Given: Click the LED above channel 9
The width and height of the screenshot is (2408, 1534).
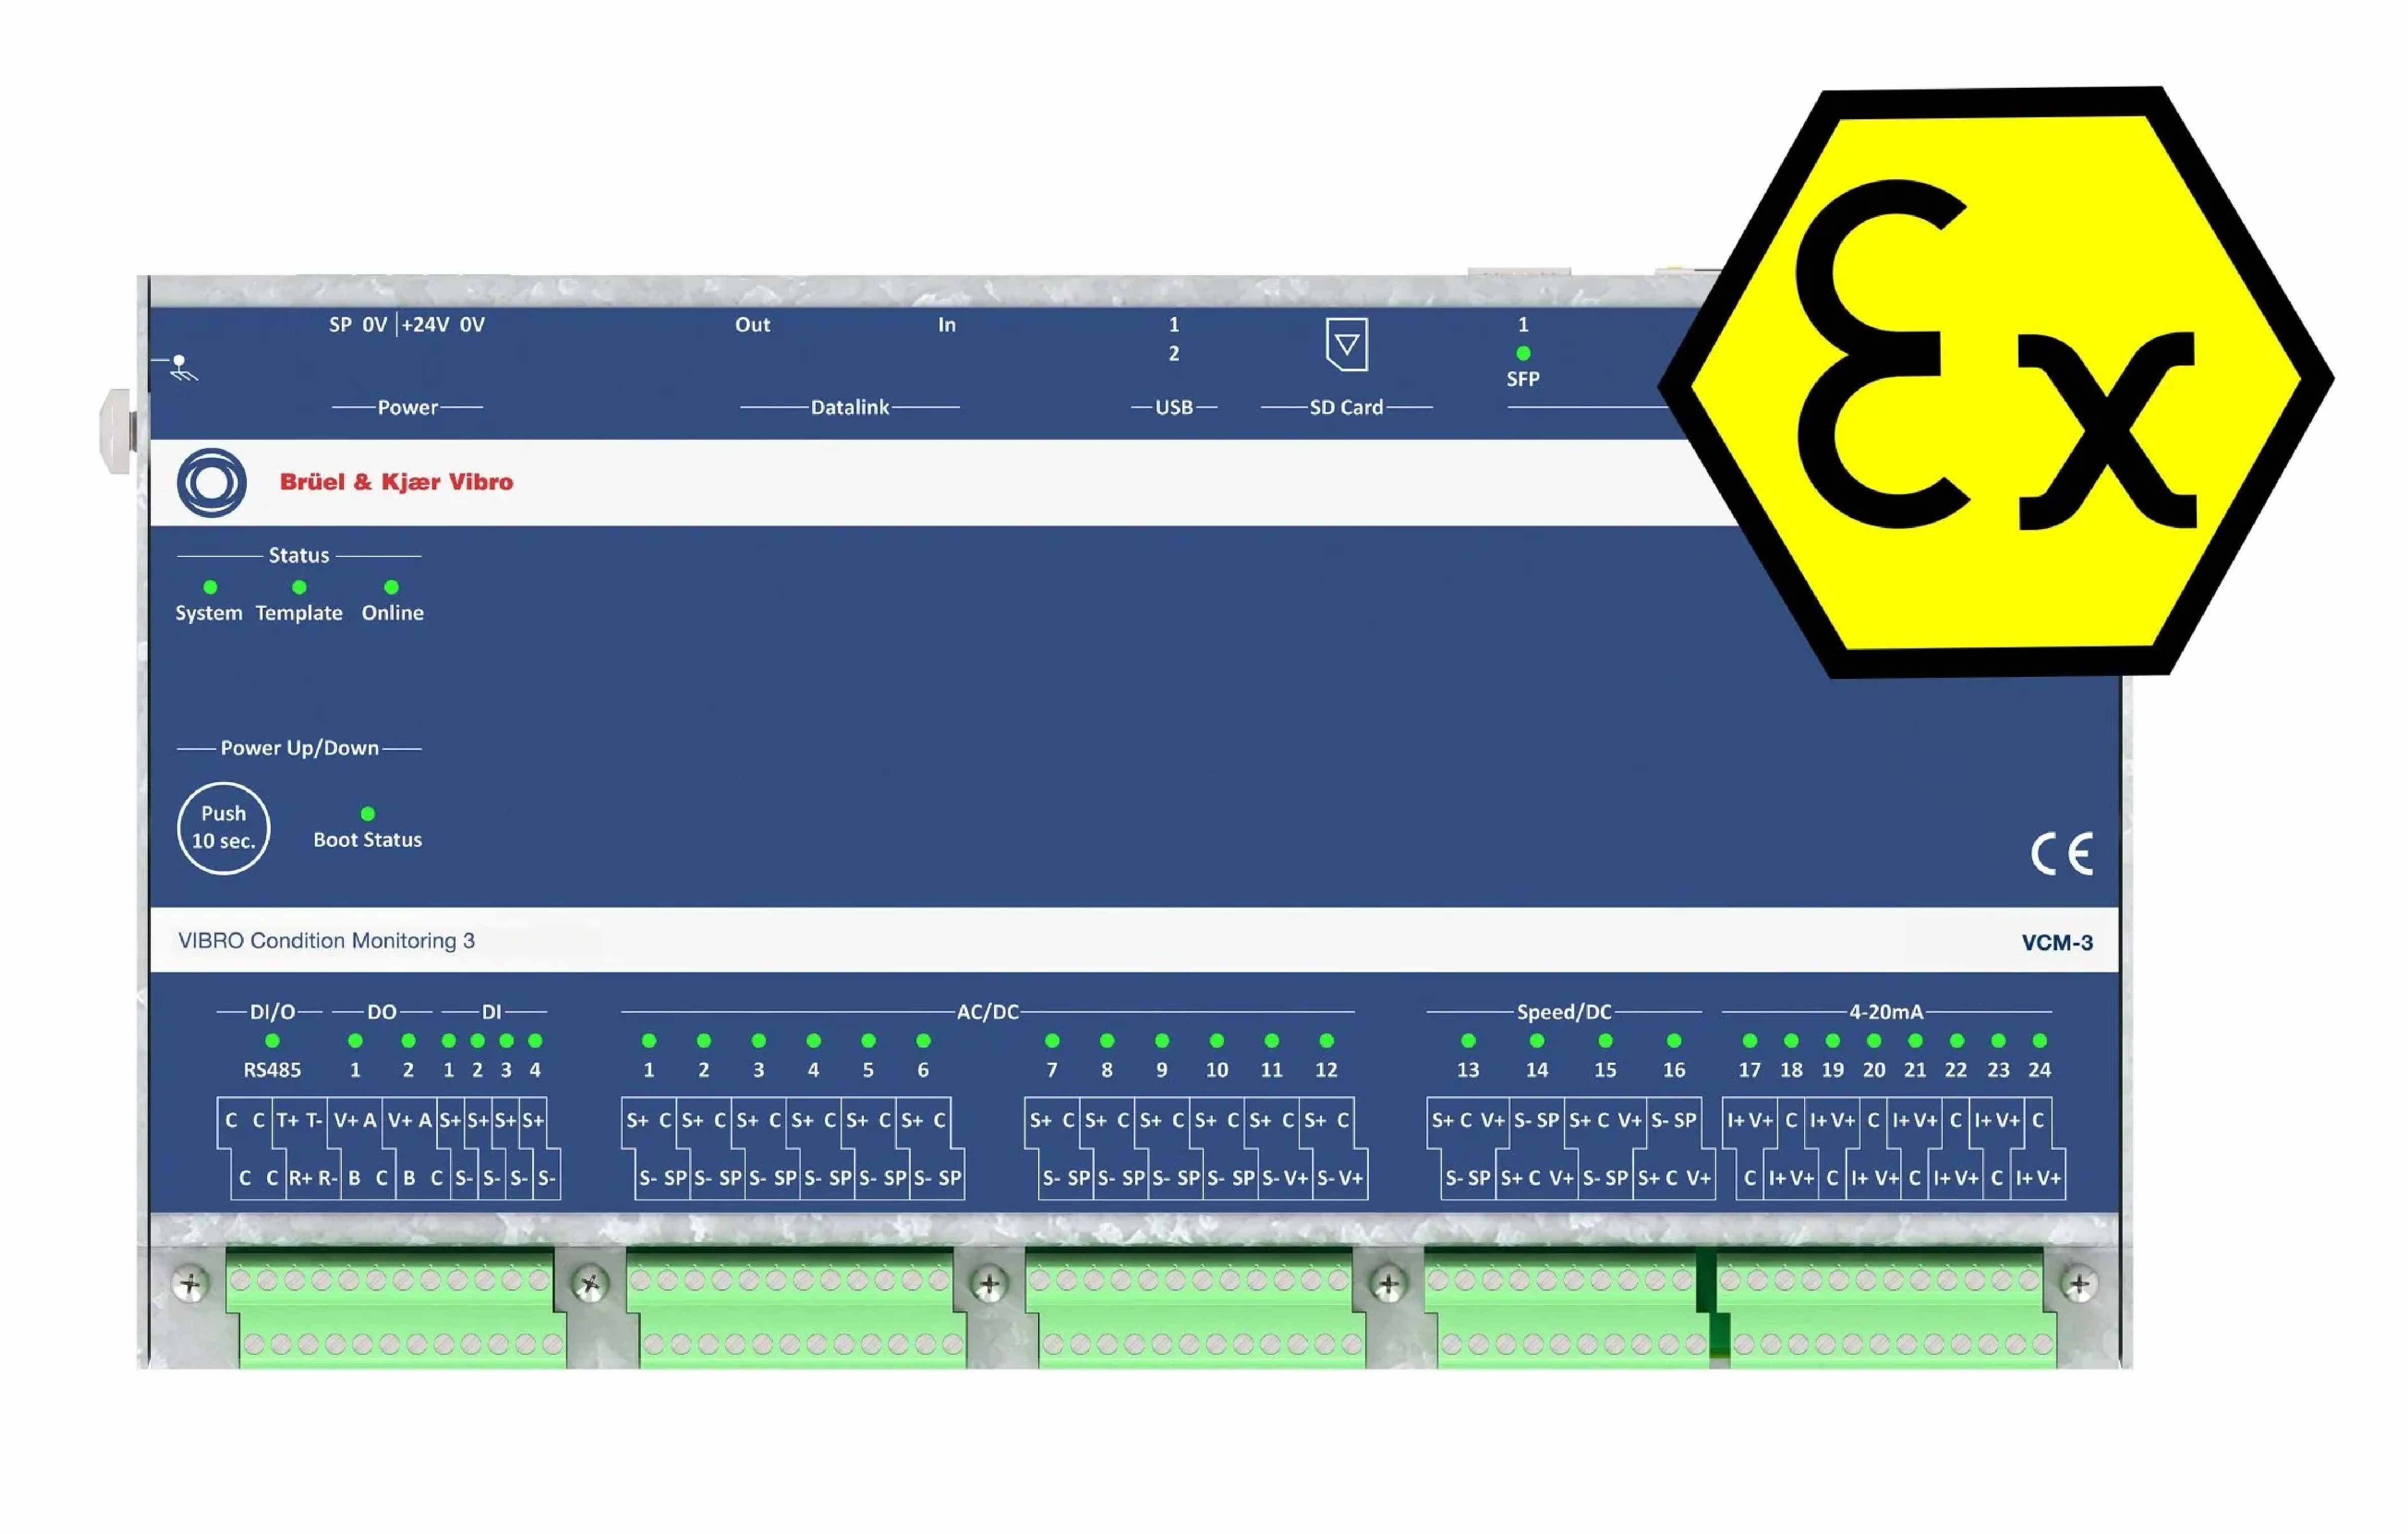Looking at the screenshot, I should coord(1162,1041).
